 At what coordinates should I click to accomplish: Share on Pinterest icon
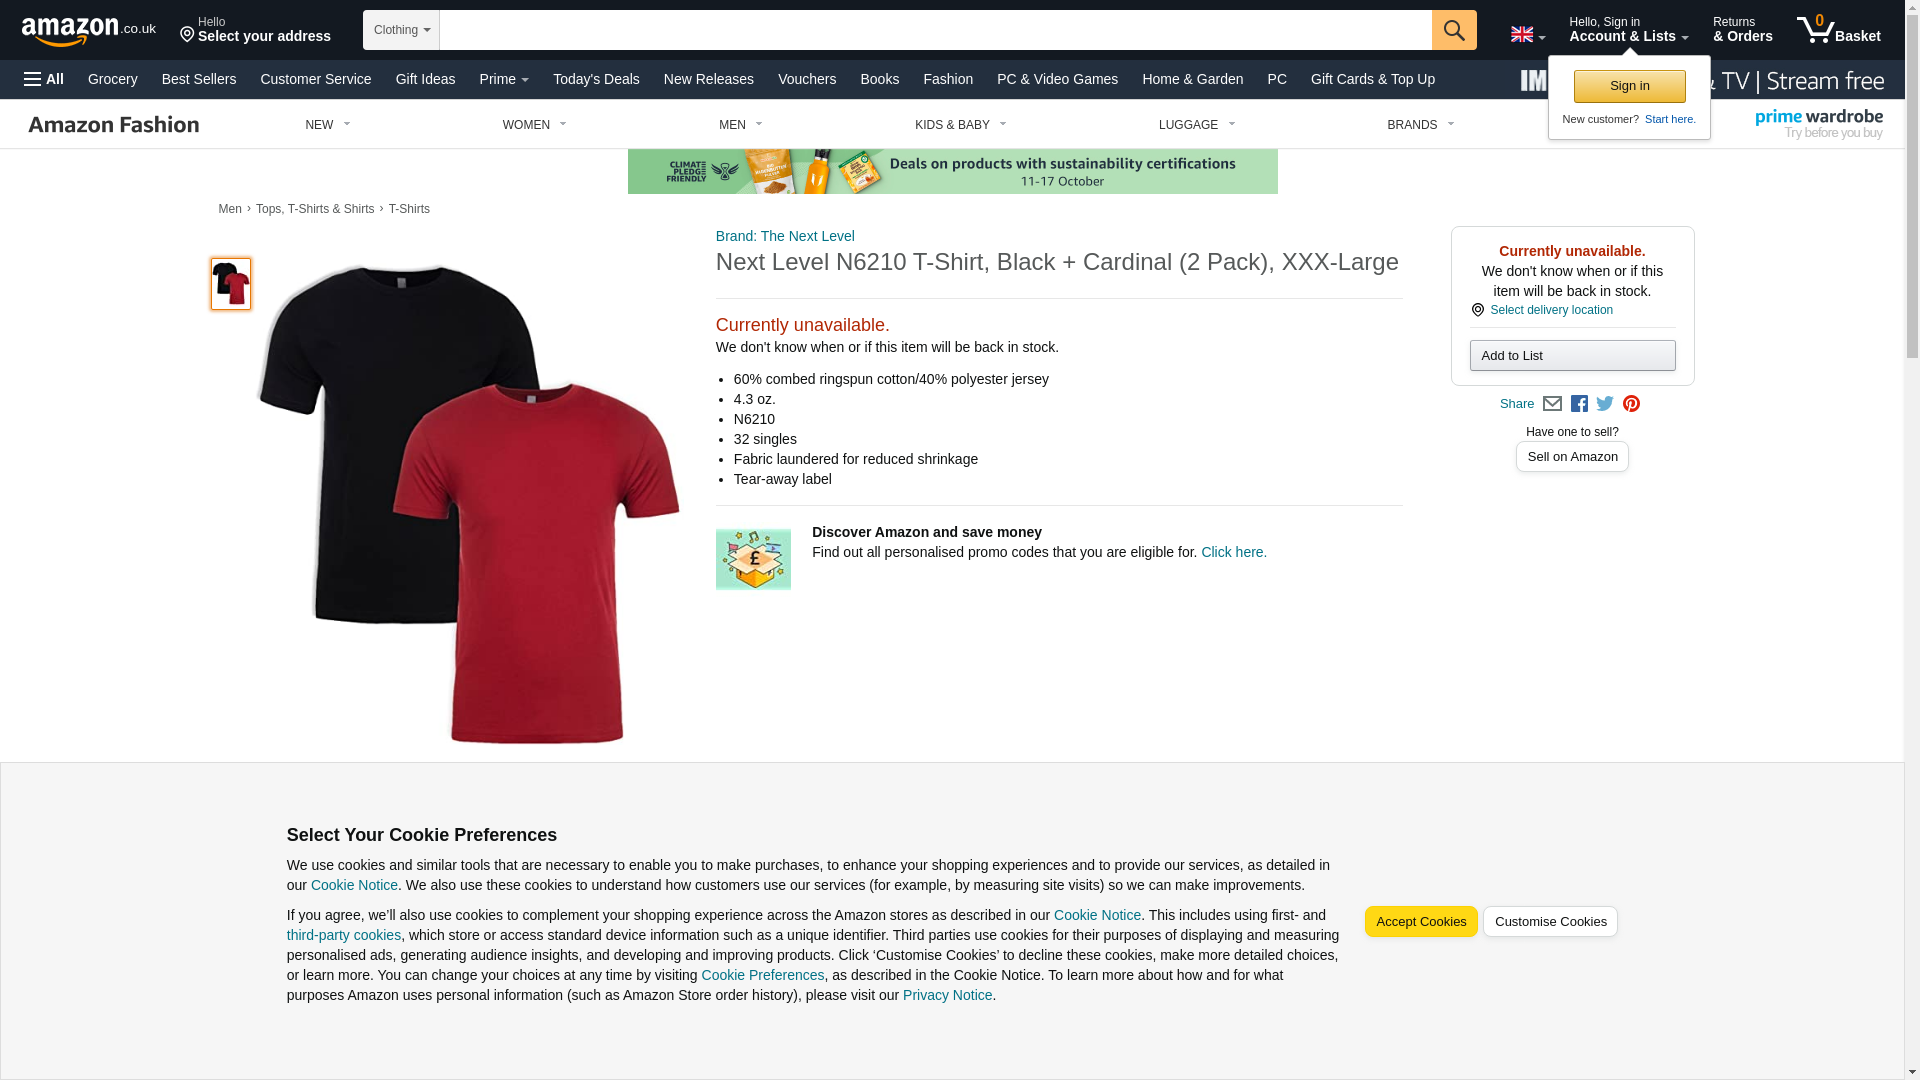point(1631,404)
